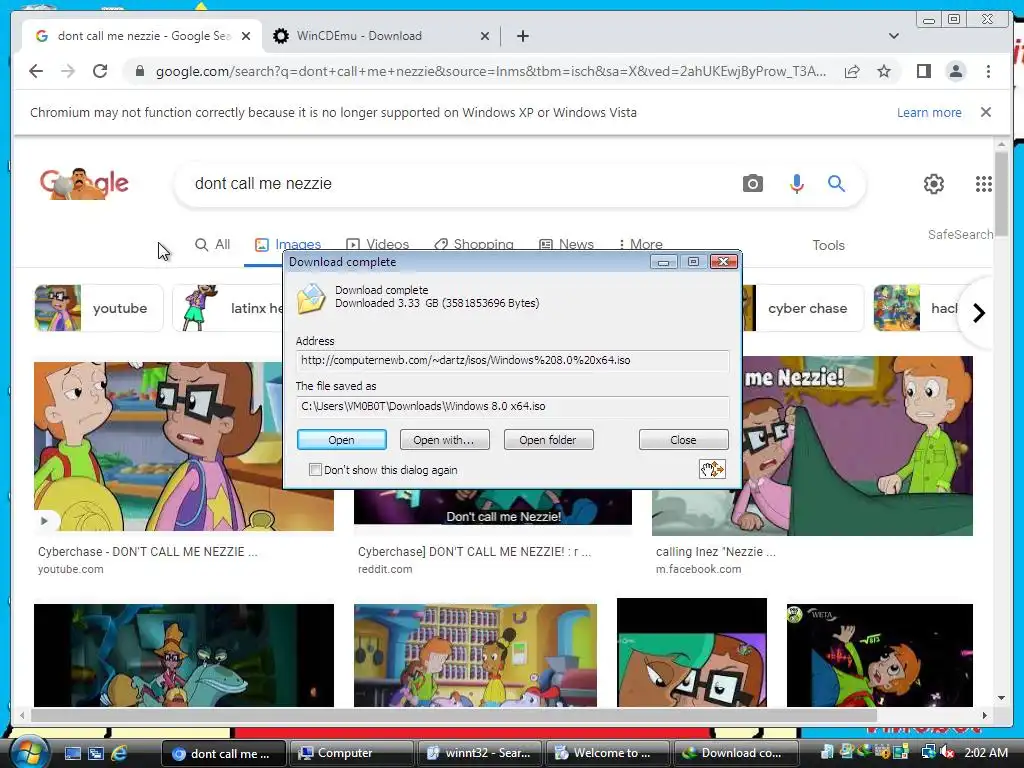Switch to Computer taskbar window

[351, 753]
